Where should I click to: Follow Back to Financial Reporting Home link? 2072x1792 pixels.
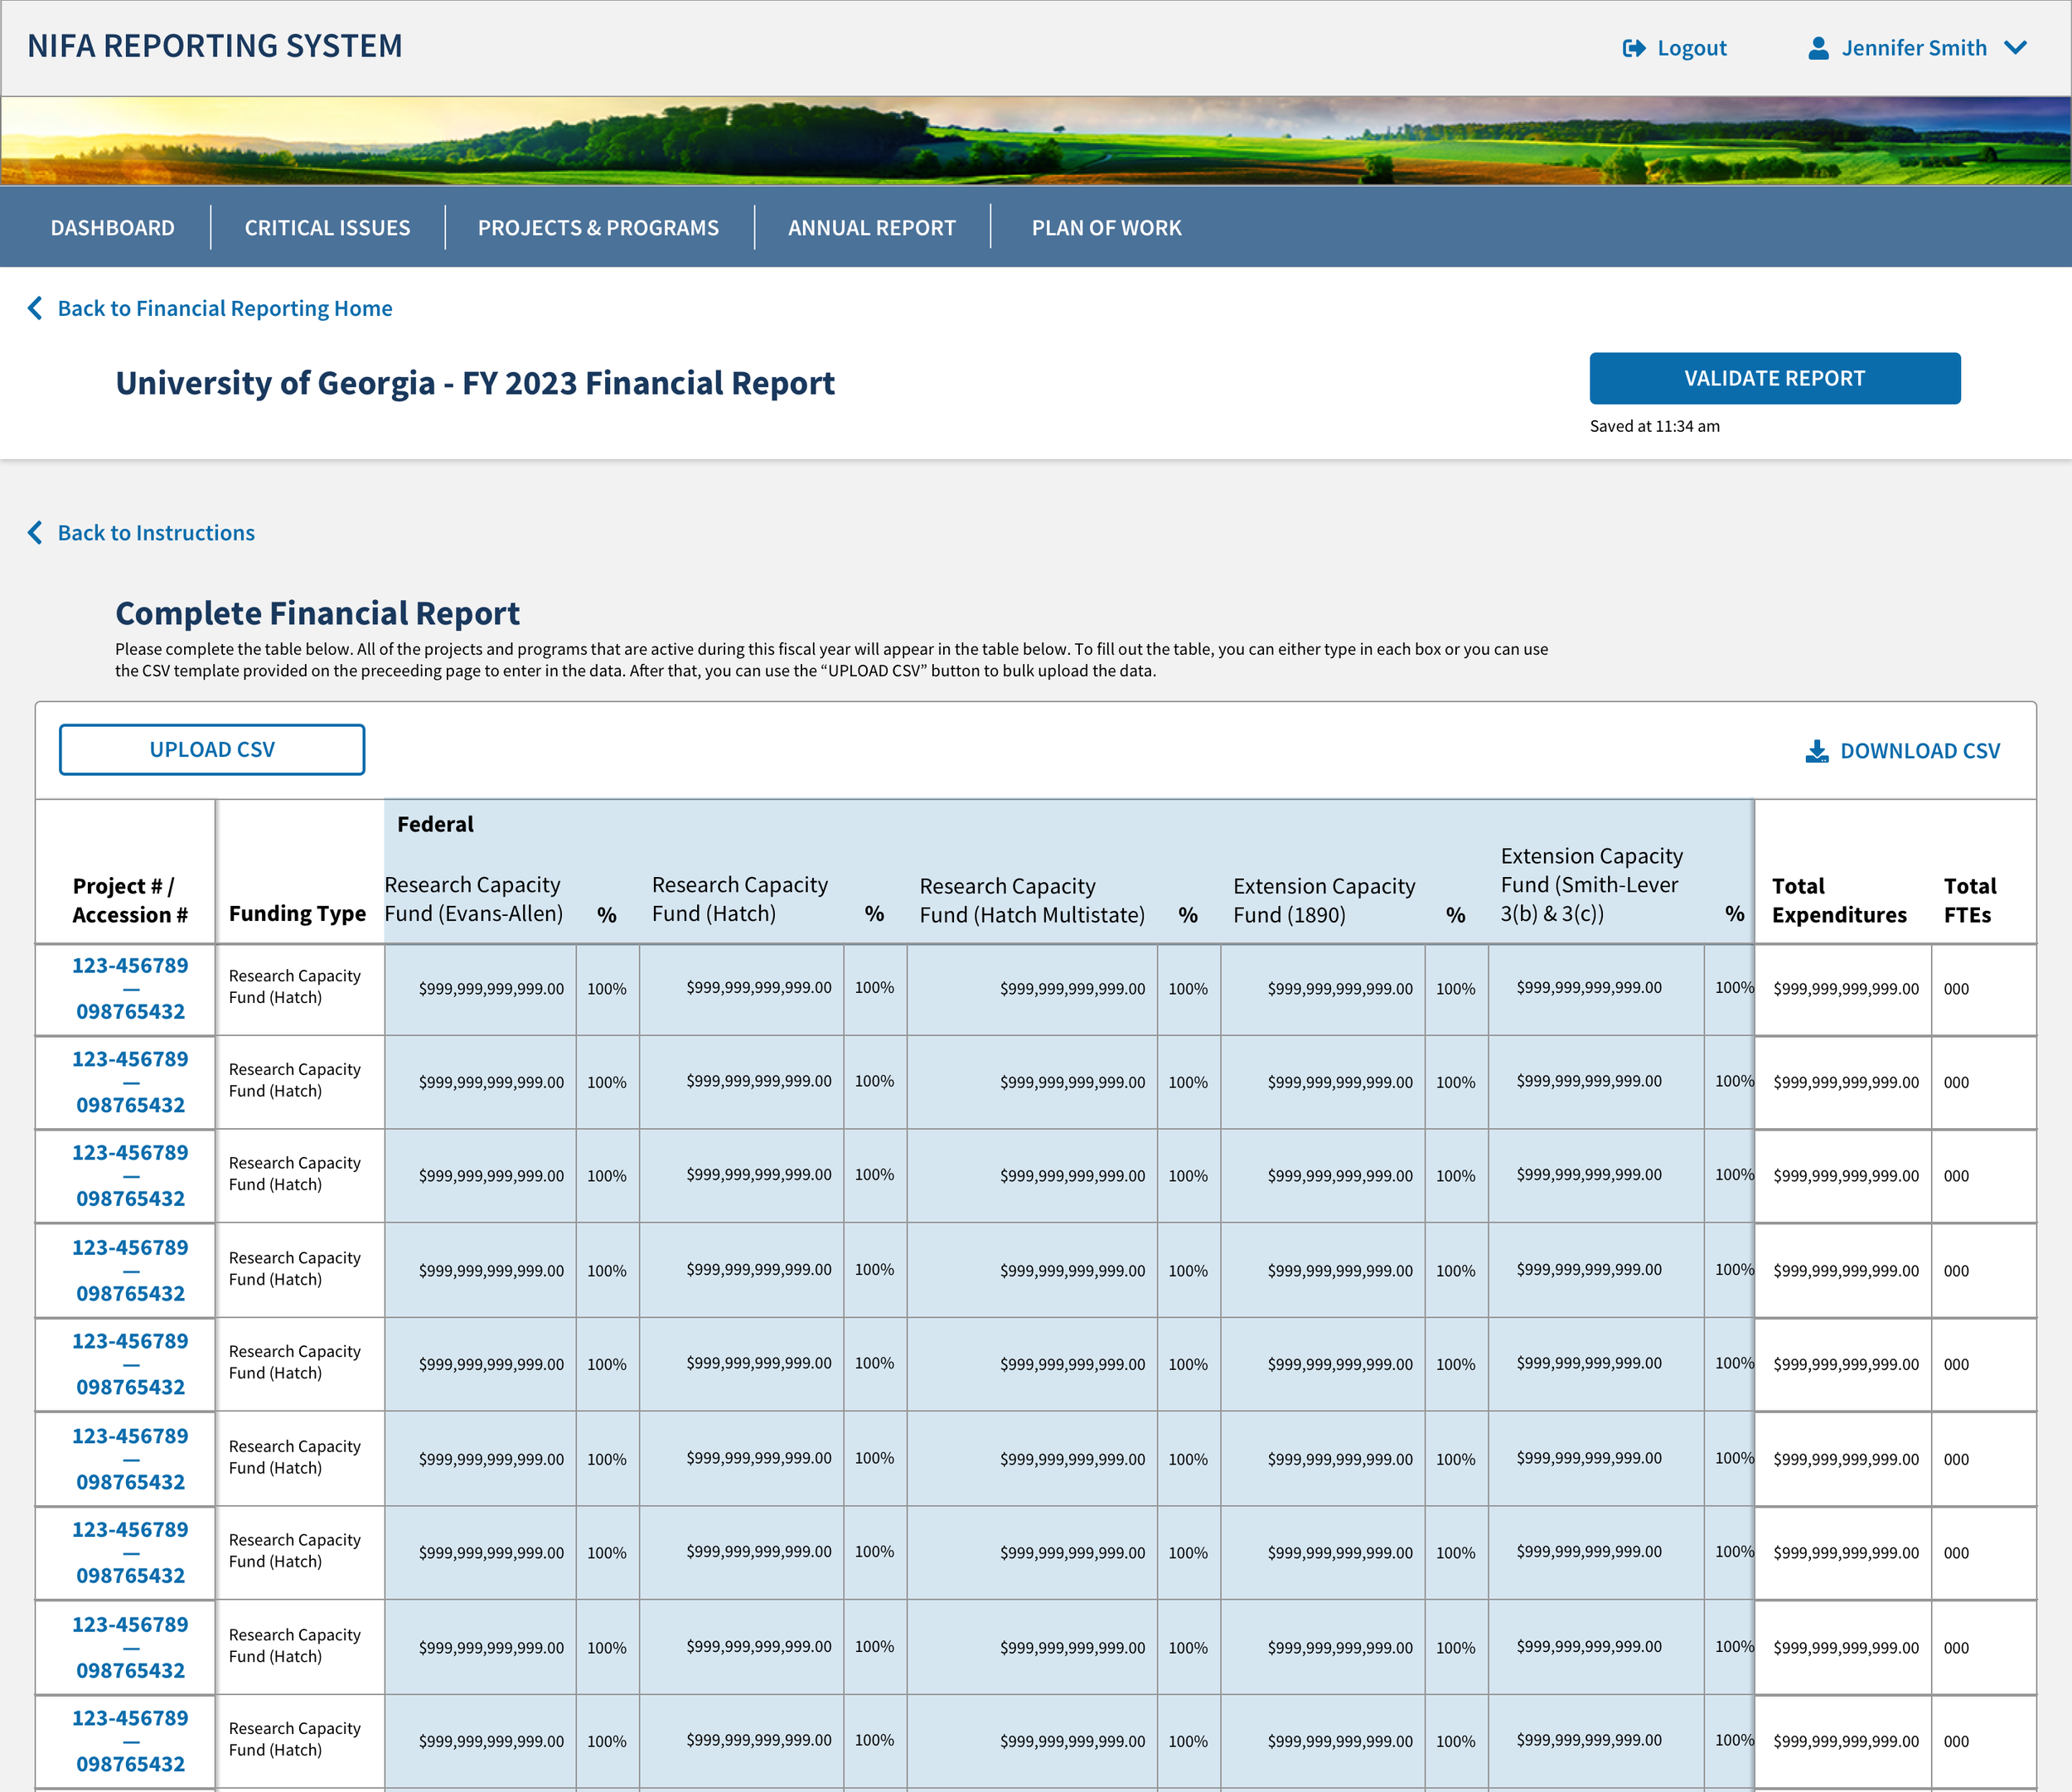[x=224, y=308]
